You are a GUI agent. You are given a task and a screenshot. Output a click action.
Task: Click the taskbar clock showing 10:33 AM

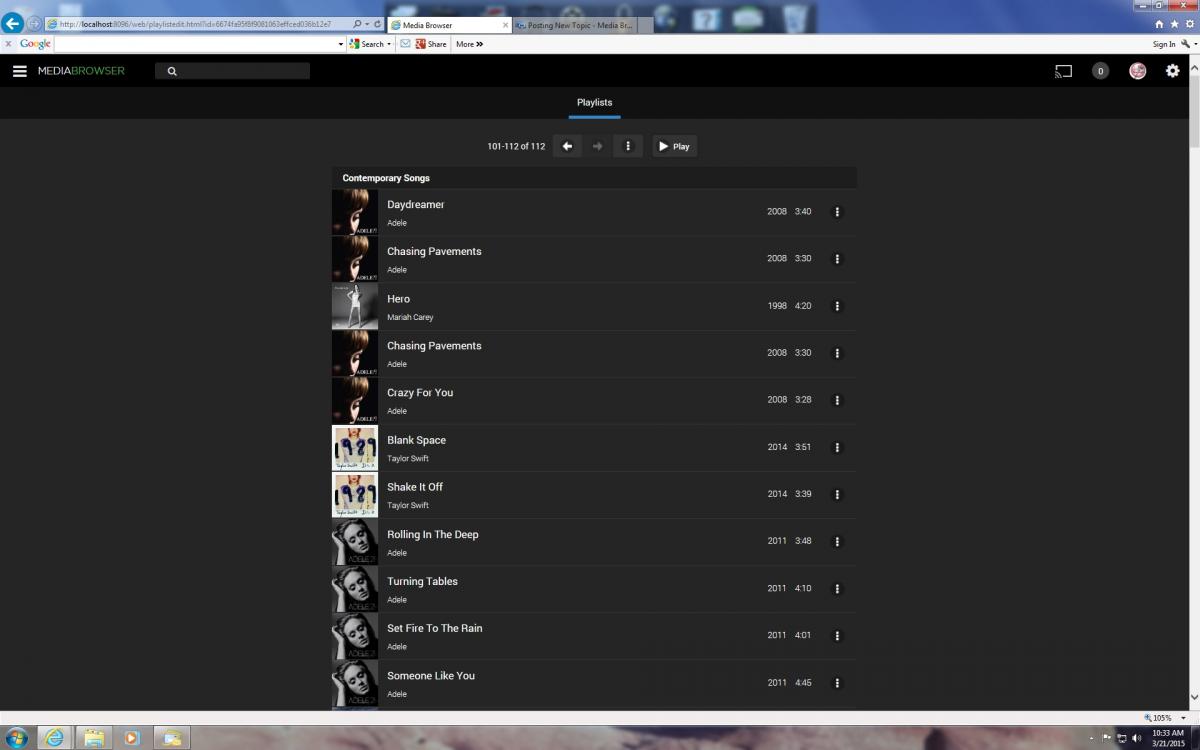pos(1168,738)
